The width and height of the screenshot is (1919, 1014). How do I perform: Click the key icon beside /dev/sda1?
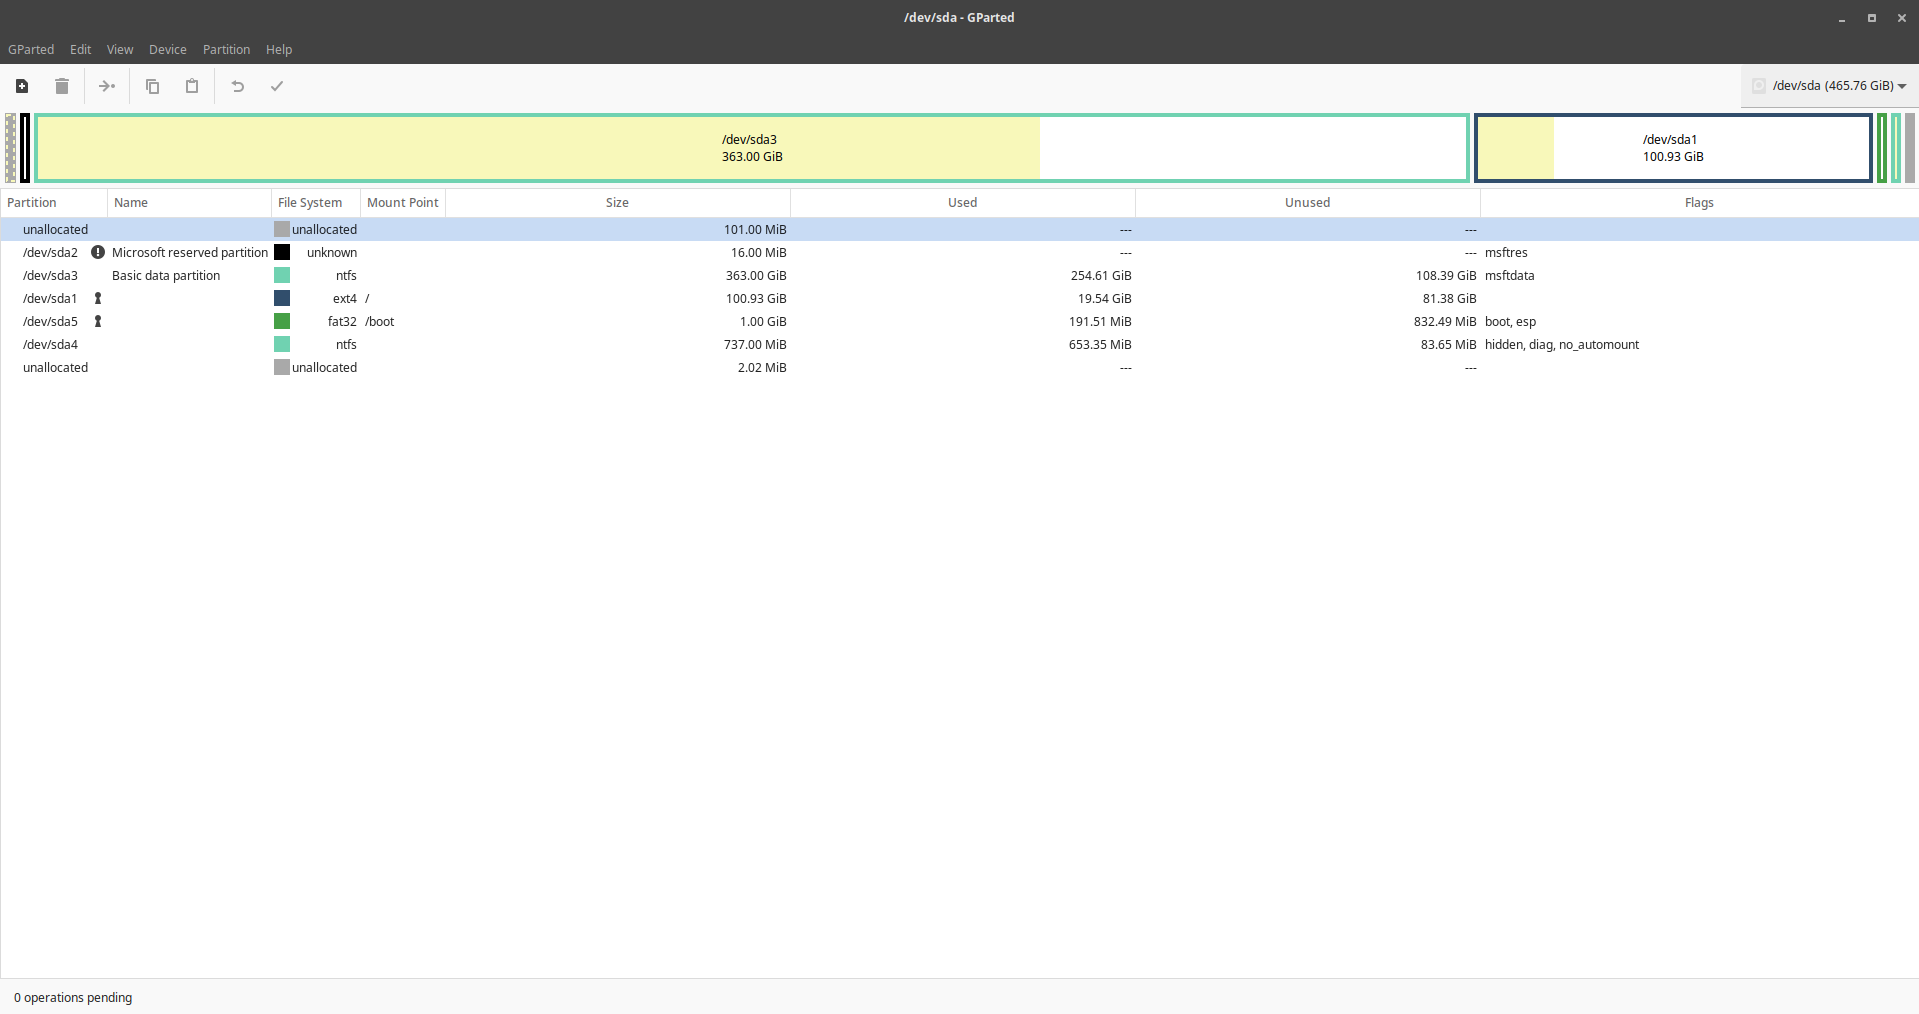coord(98,298)
